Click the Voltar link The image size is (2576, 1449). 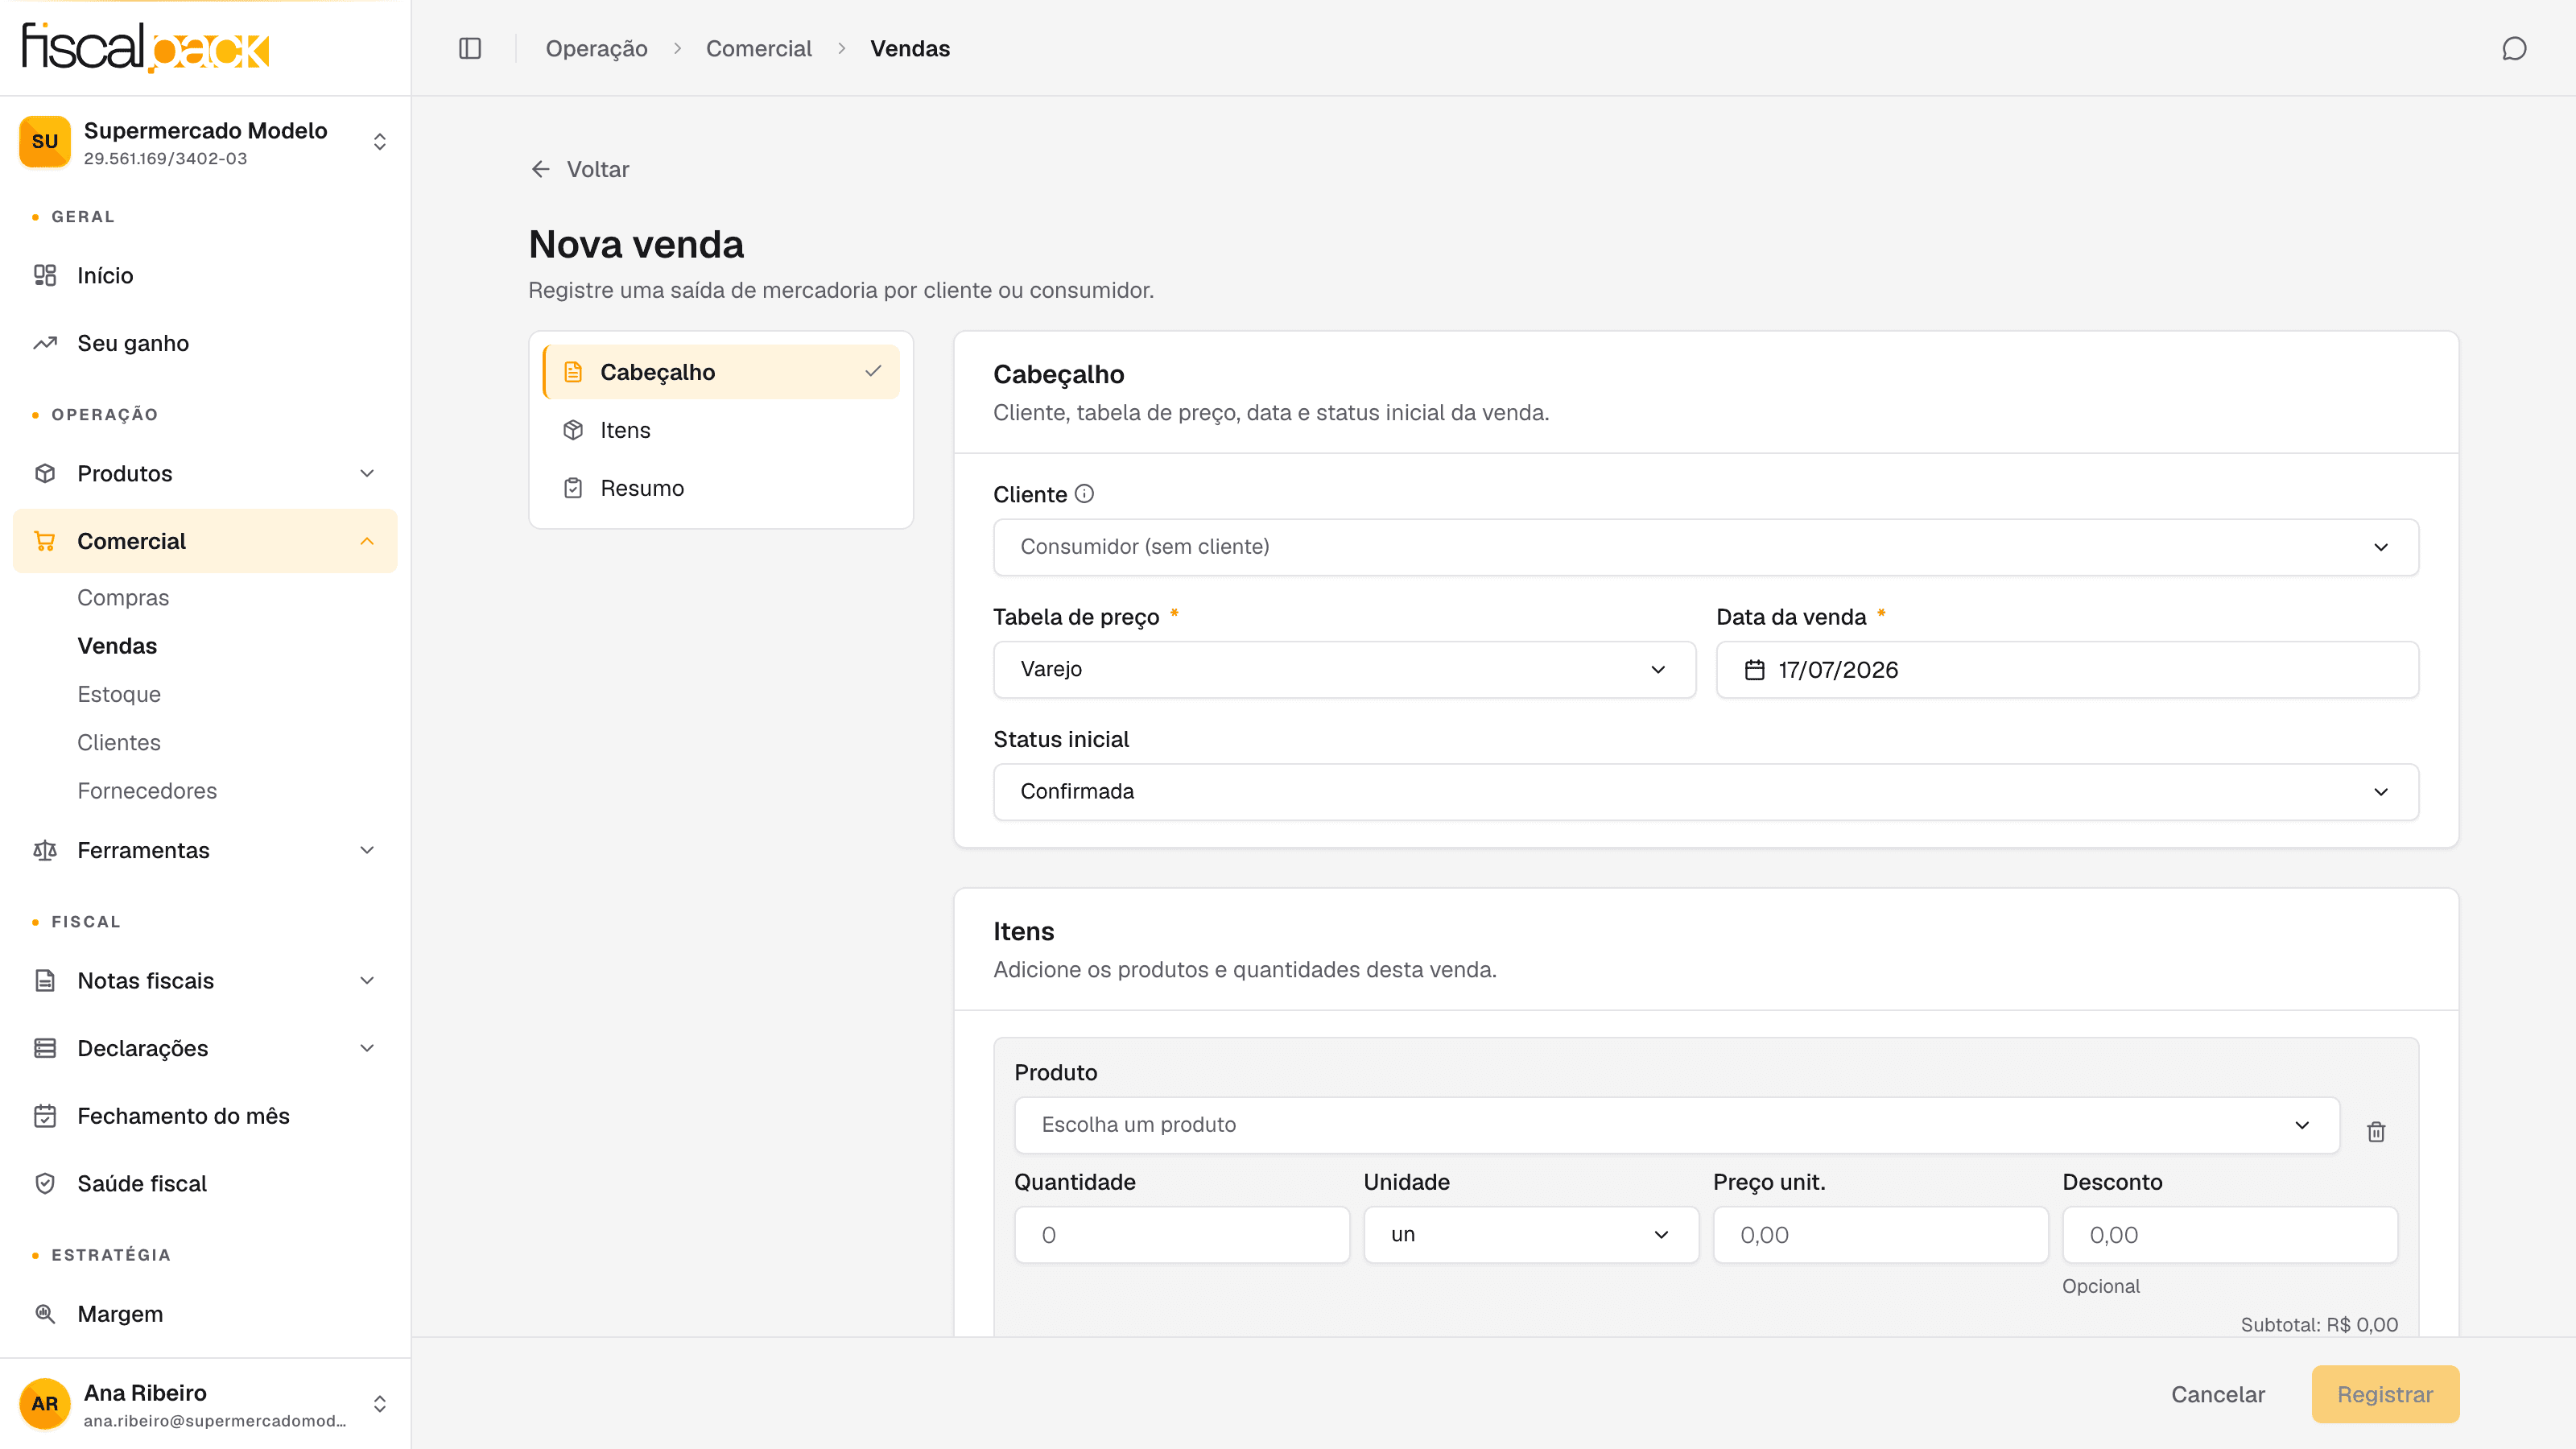(580, 169)
